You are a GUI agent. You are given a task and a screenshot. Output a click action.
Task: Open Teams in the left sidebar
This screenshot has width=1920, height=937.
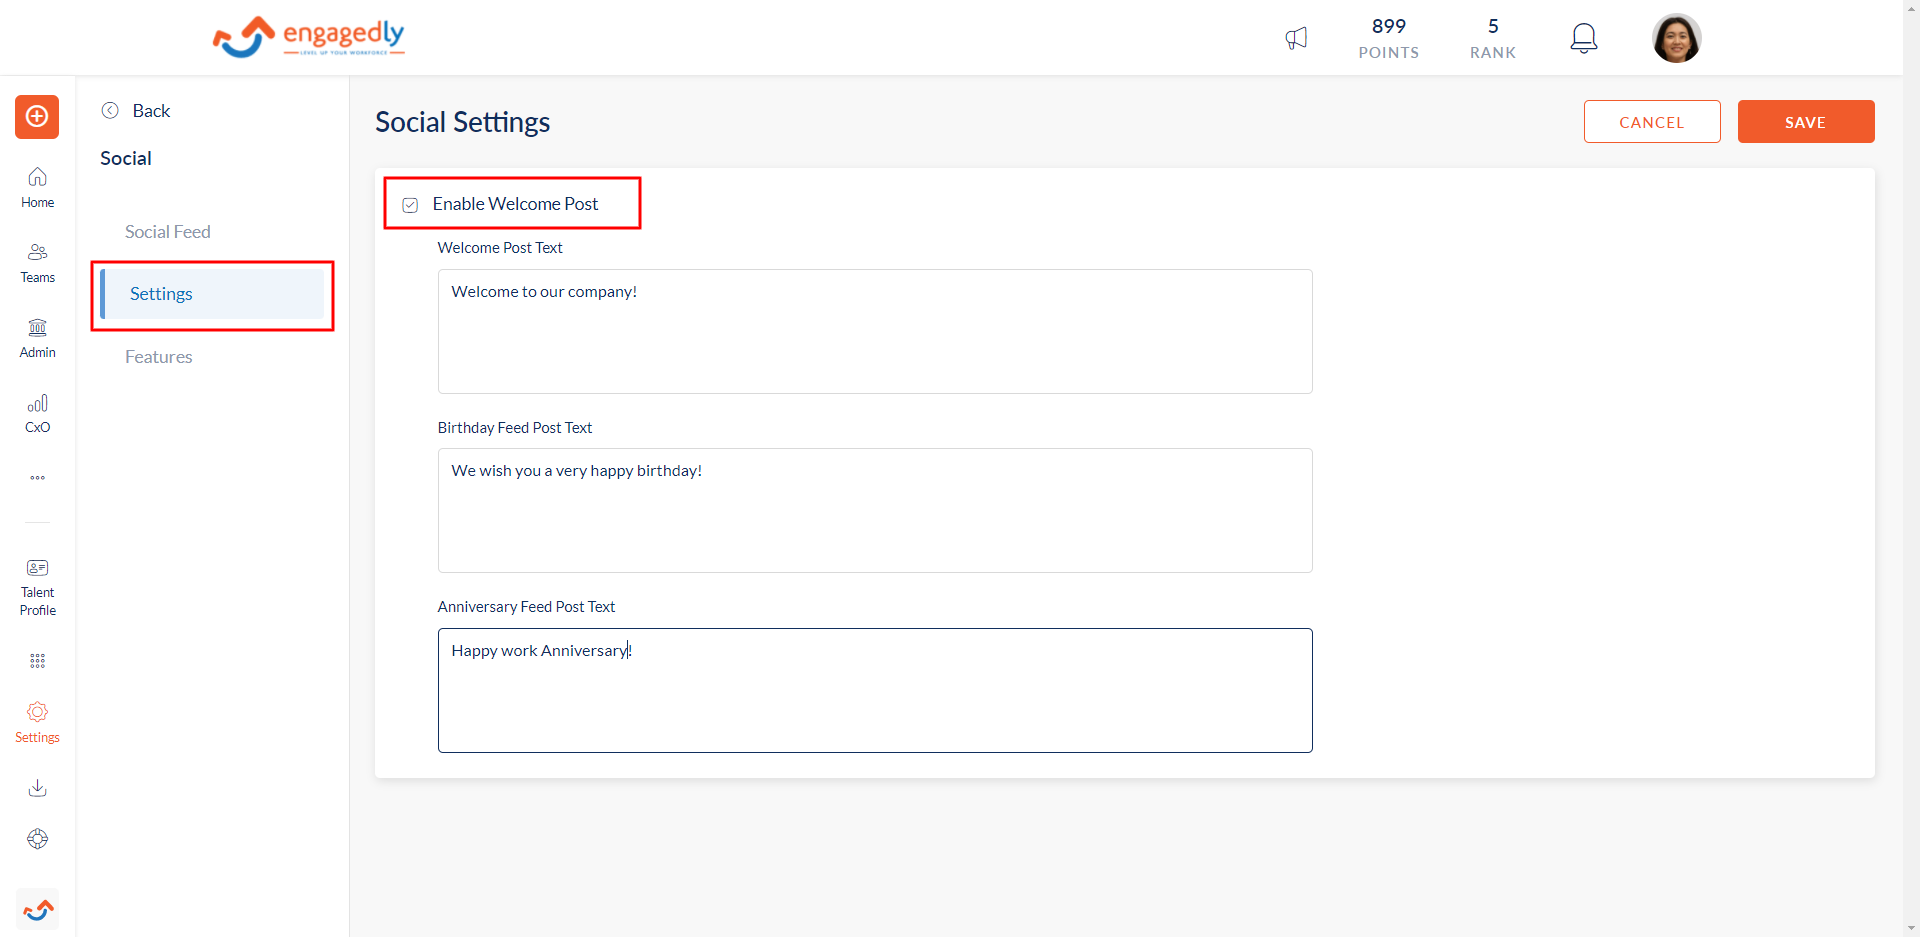point(37,262)
